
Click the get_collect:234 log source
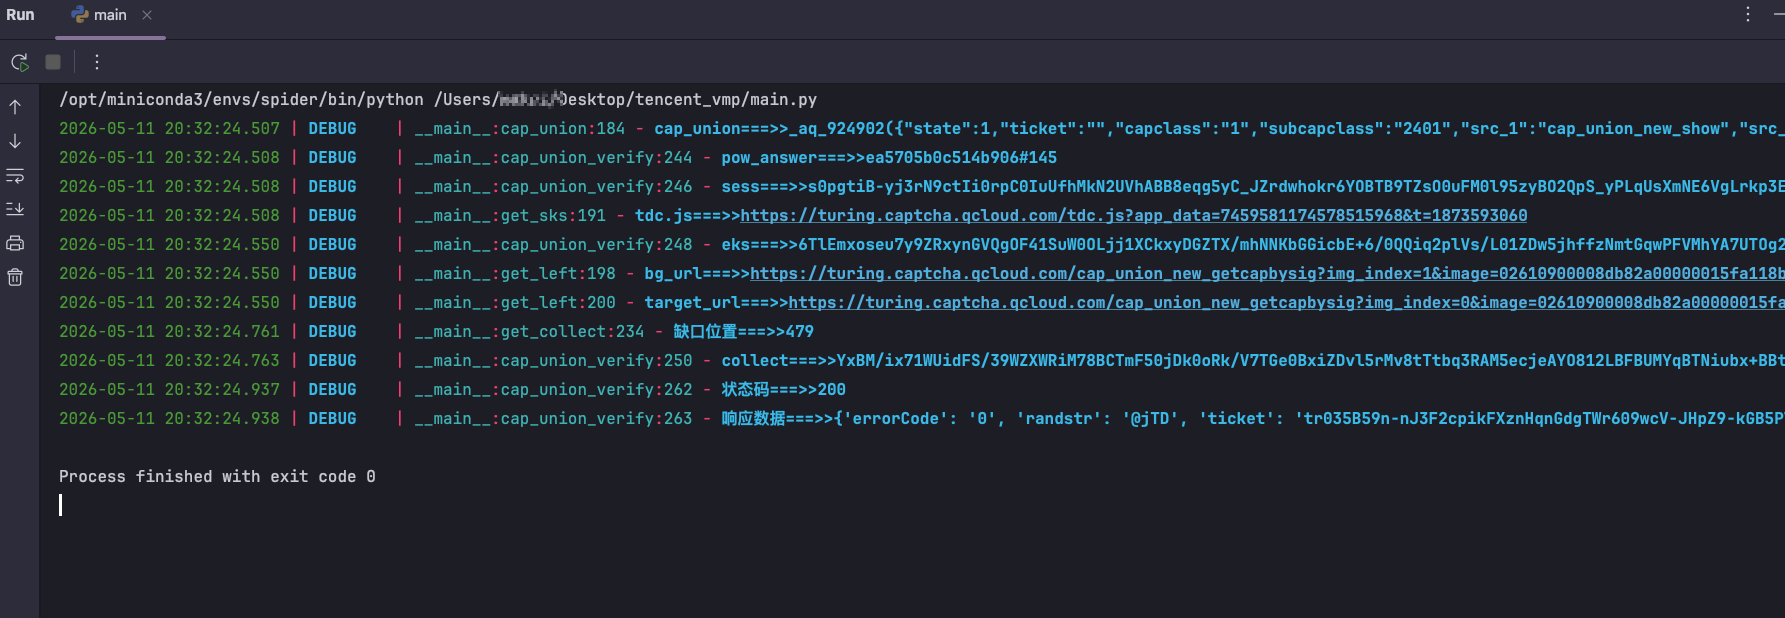[529, 331]
